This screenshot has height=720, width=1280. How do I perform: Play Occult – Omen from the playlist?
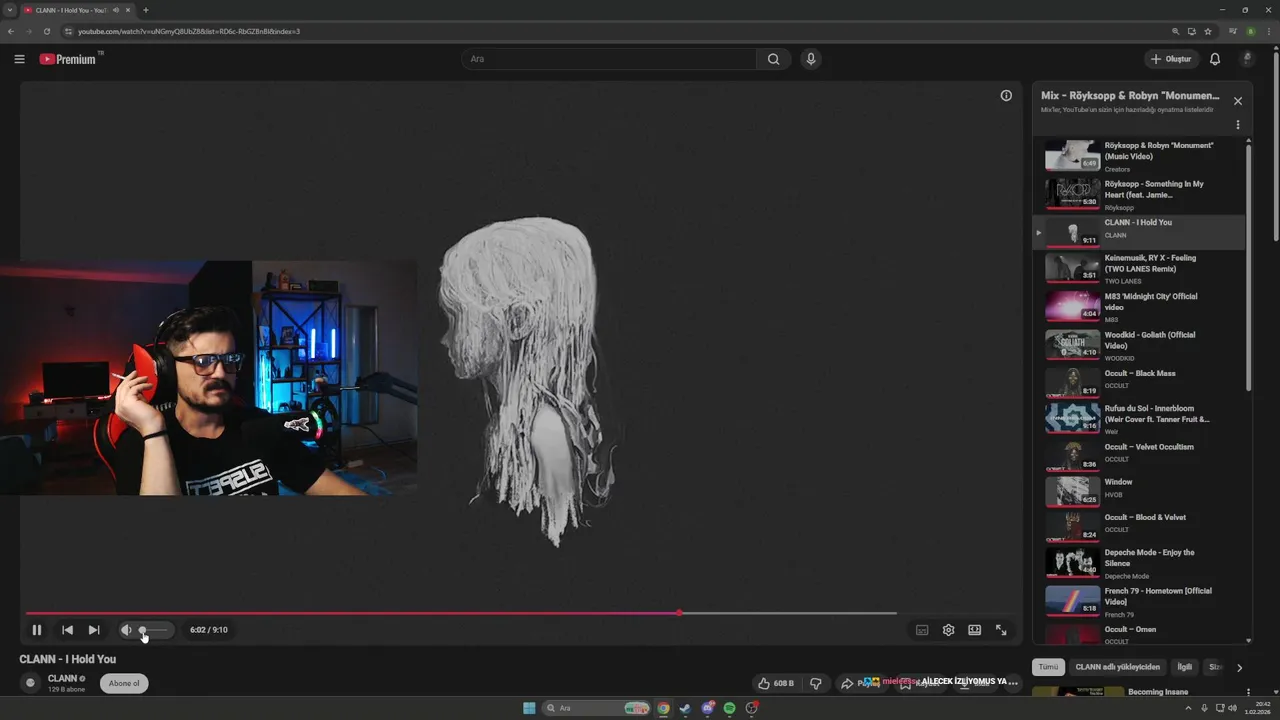click(x=1139, y=633)
